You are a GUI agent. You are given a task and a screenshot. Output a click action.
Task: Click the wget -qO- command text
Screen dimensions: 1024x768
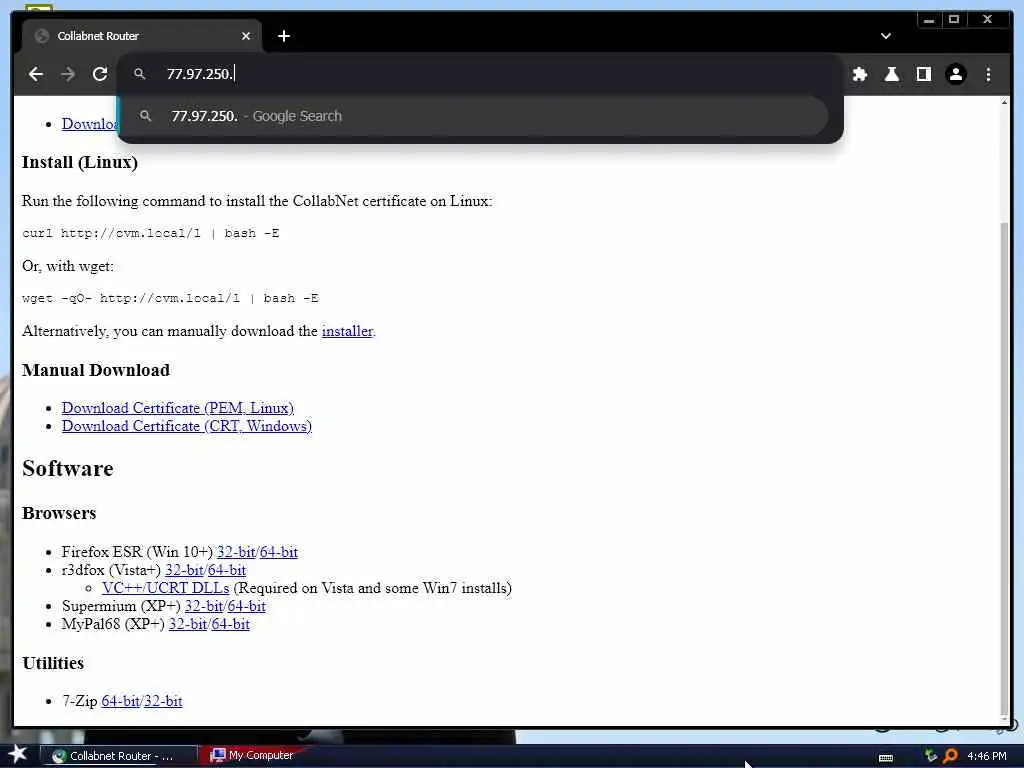170,298
